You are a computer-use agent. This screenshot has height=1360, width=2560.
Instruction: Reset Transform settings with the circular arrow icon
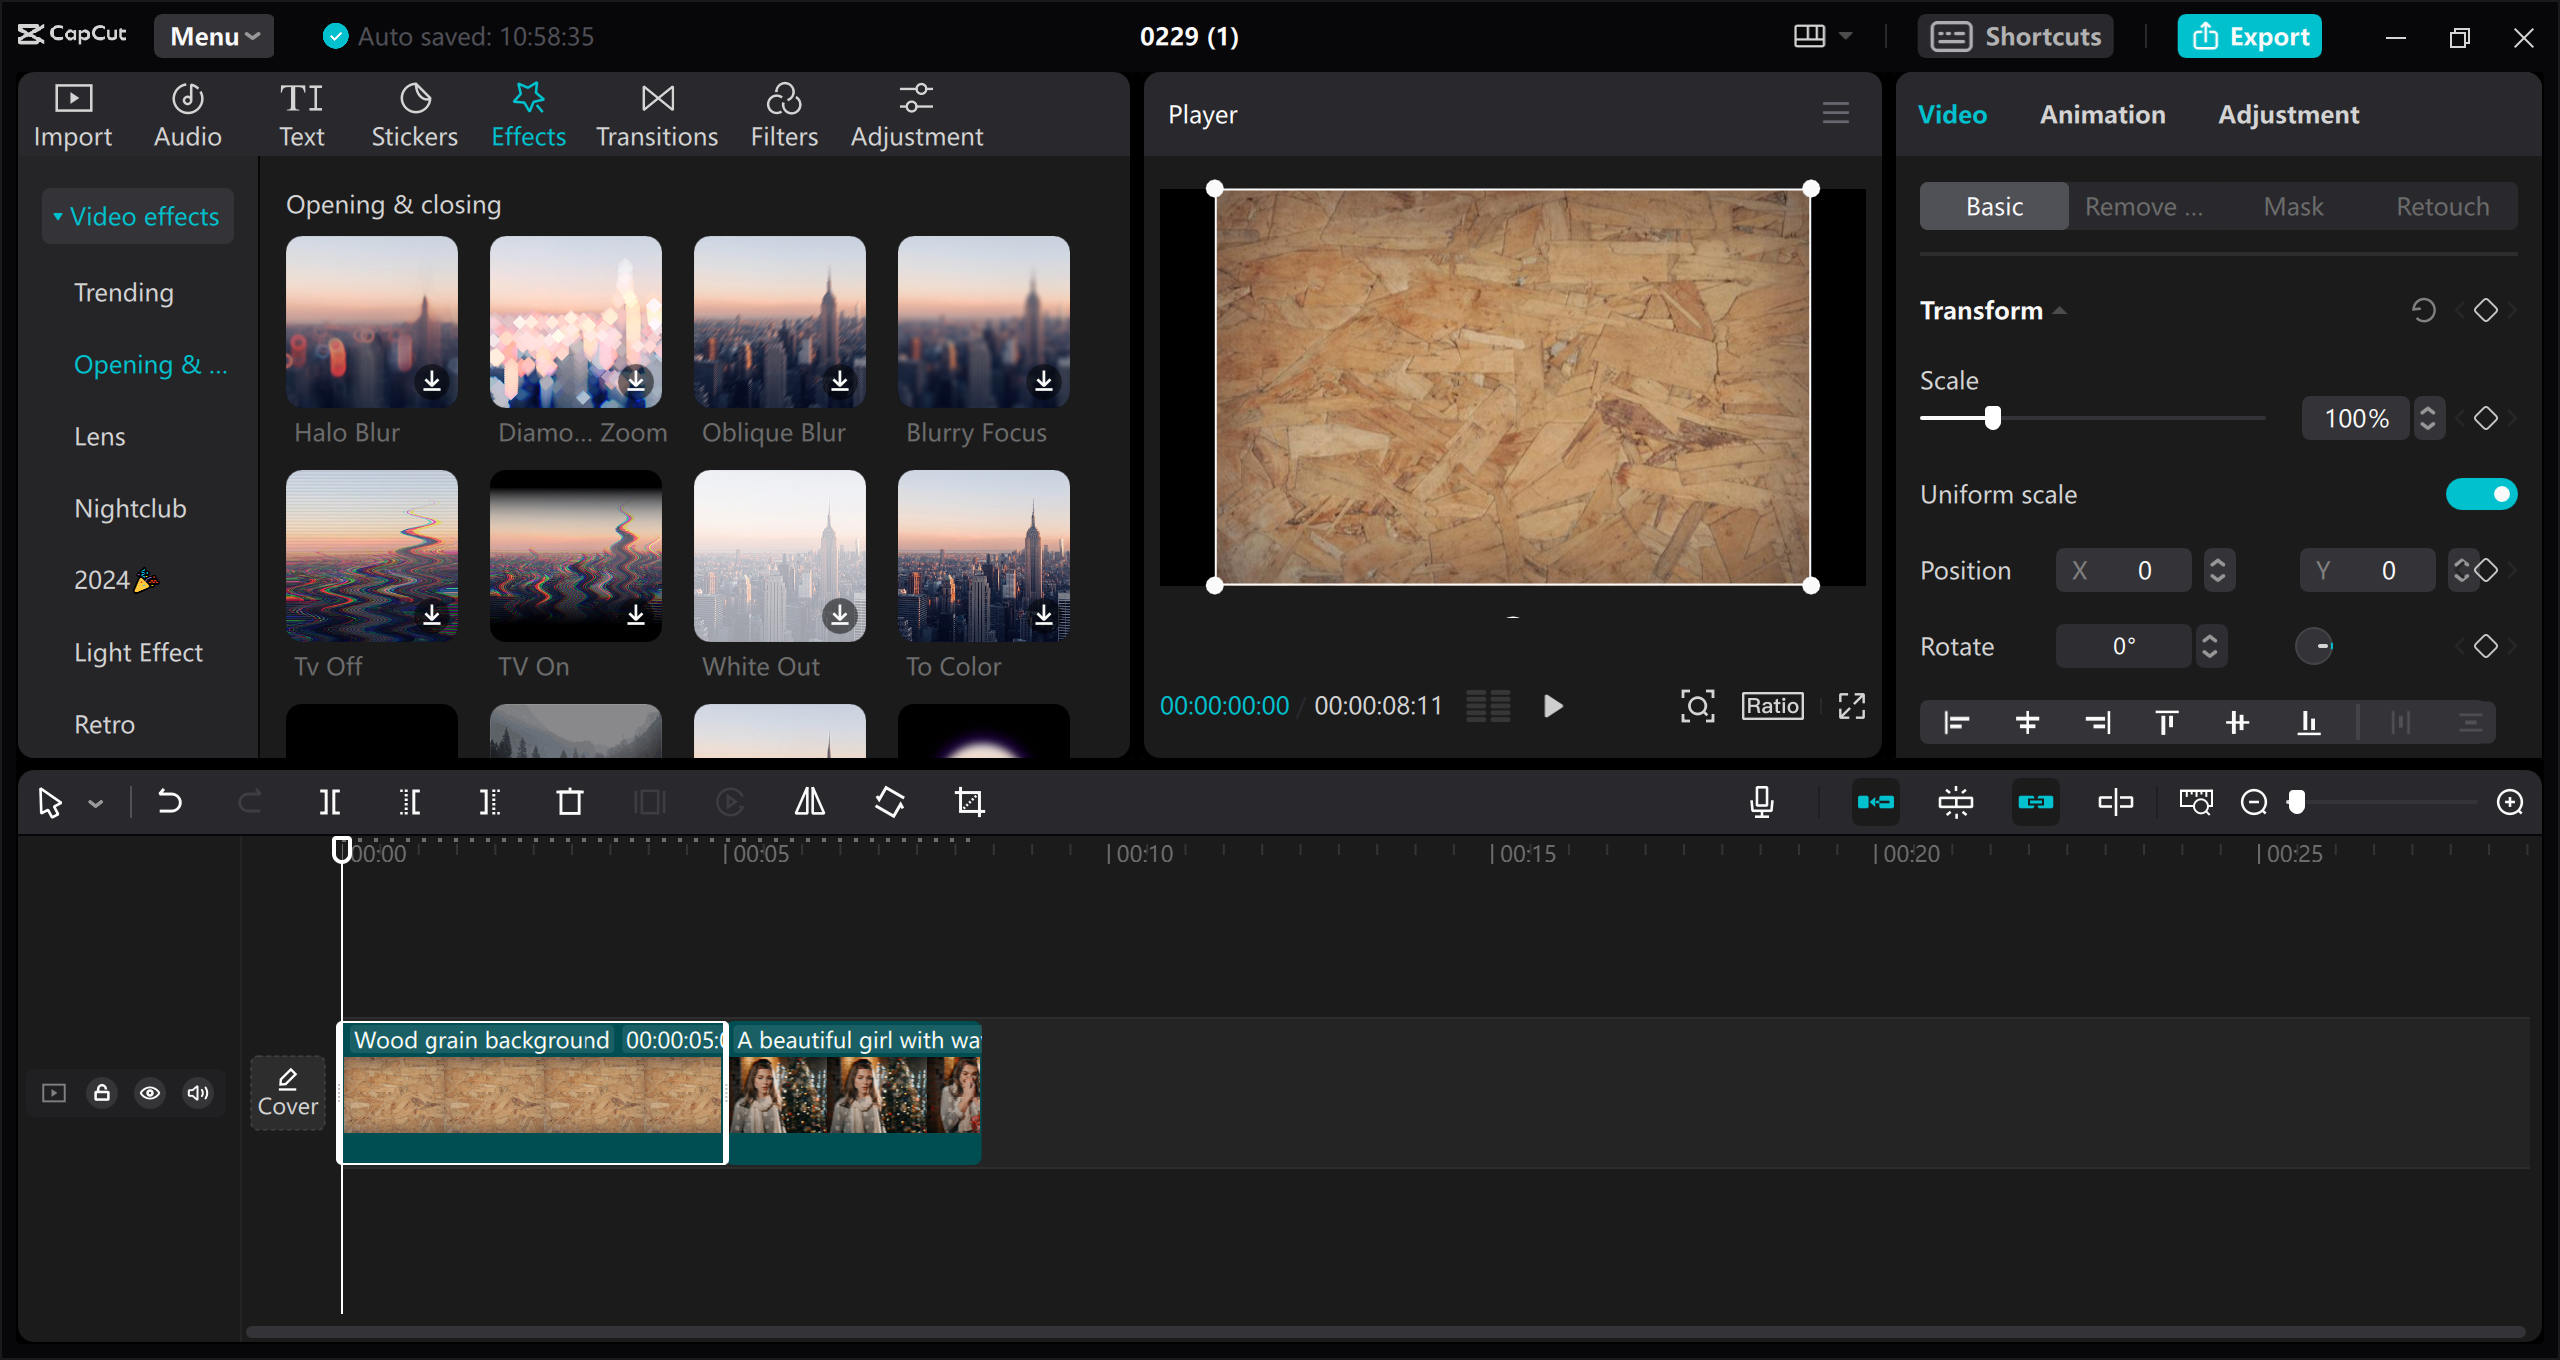2424,310
